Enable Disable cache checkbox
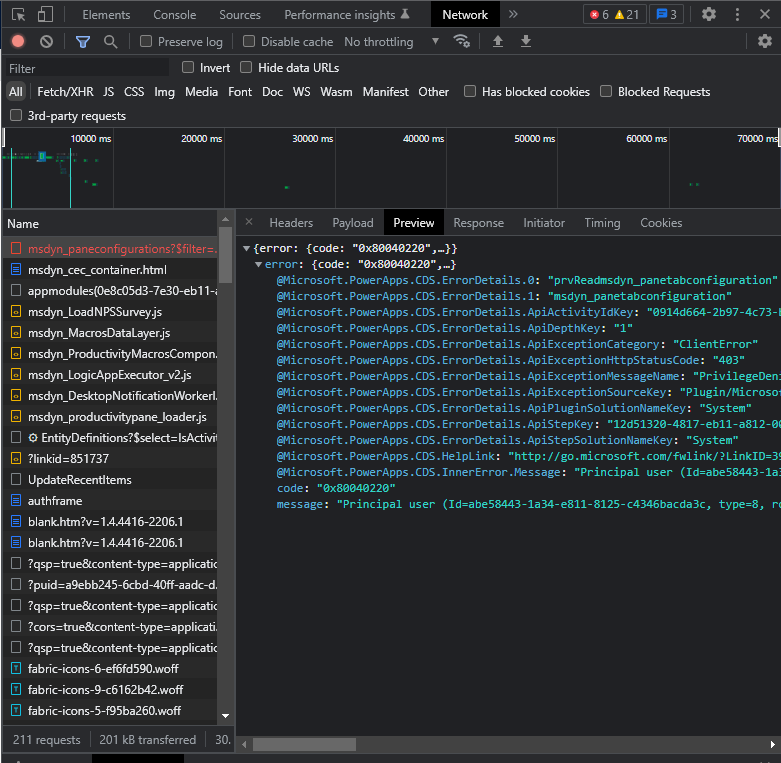This screenshot has height=763, width=781. click(249, 41)
